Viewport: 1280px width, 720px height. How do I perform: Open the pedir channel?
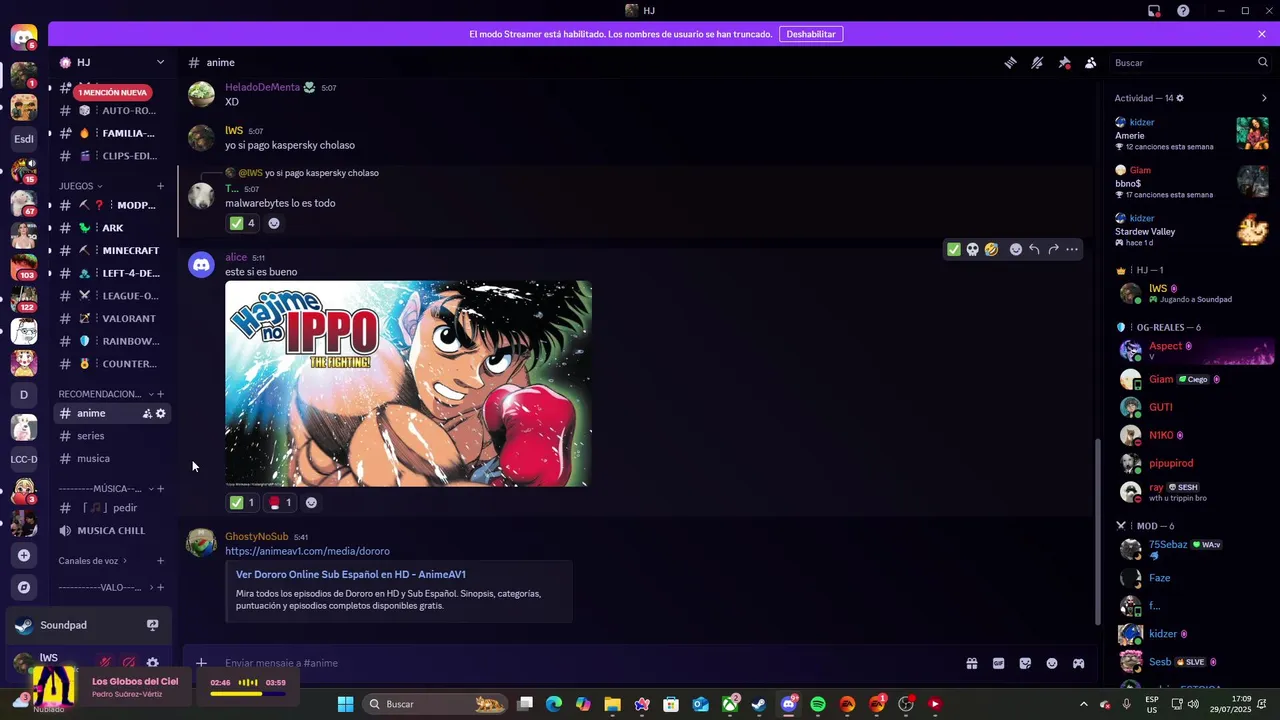click(111, 508)
